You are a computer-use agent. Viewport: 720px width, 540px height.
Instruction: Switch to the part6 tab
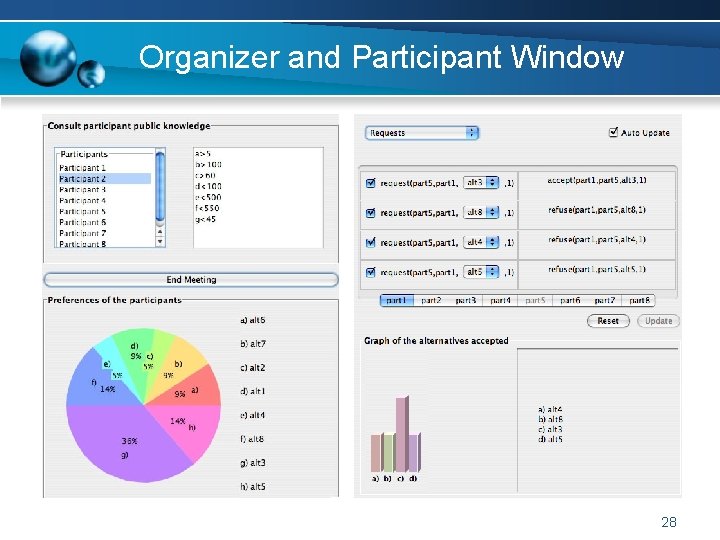[570, 300]
